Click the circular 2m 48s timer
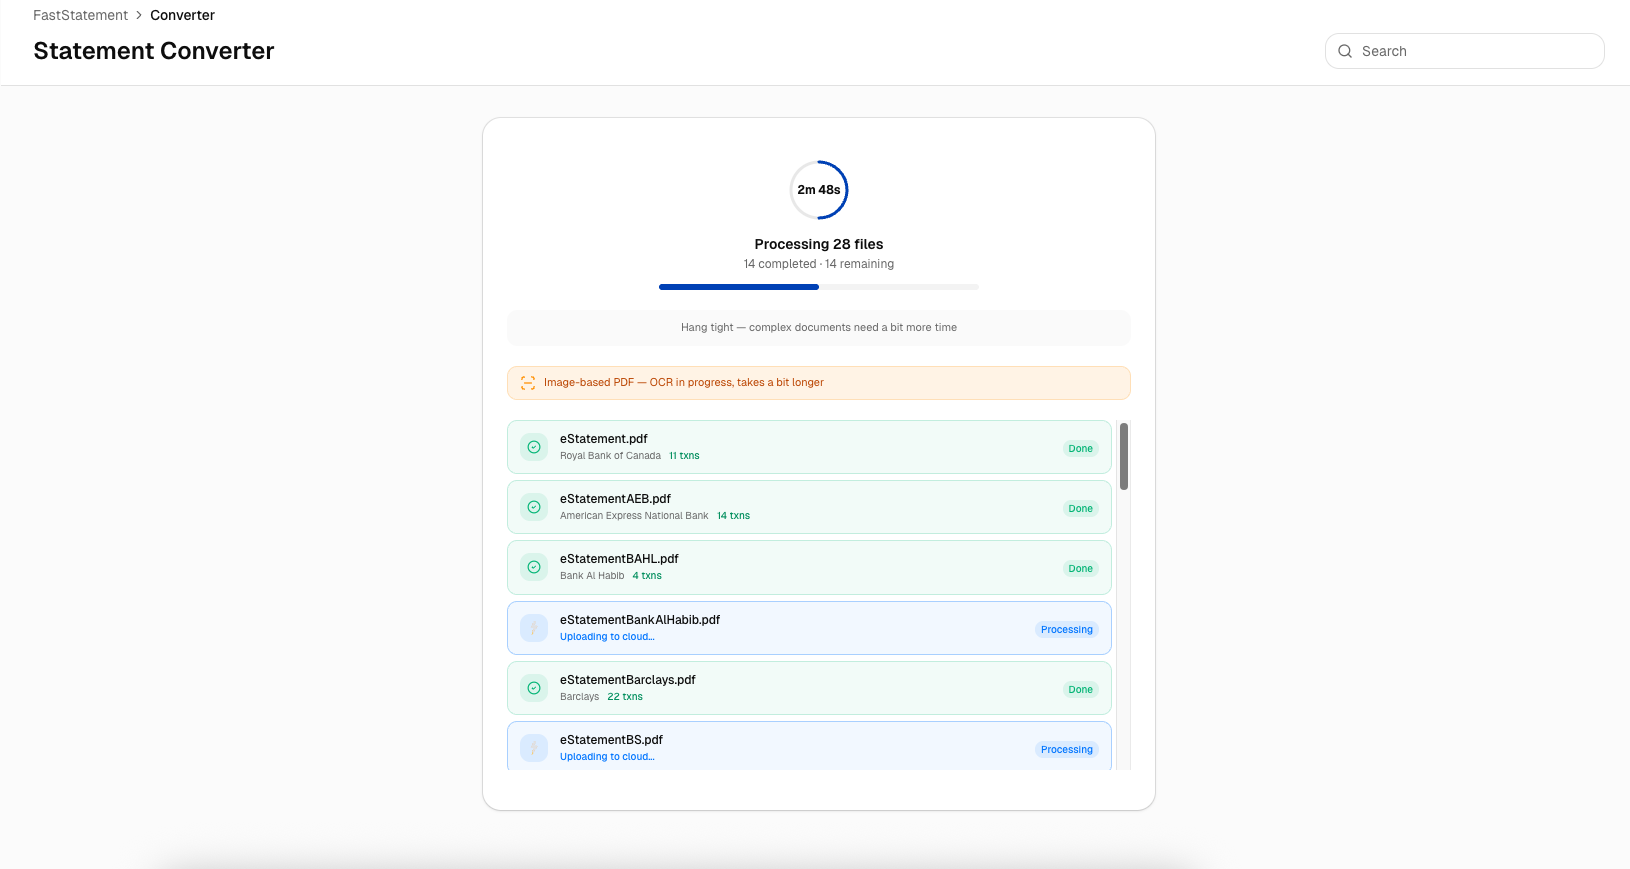Image resolution: width=1630 pixels, height=869 pixels. [x=819, y=190]
